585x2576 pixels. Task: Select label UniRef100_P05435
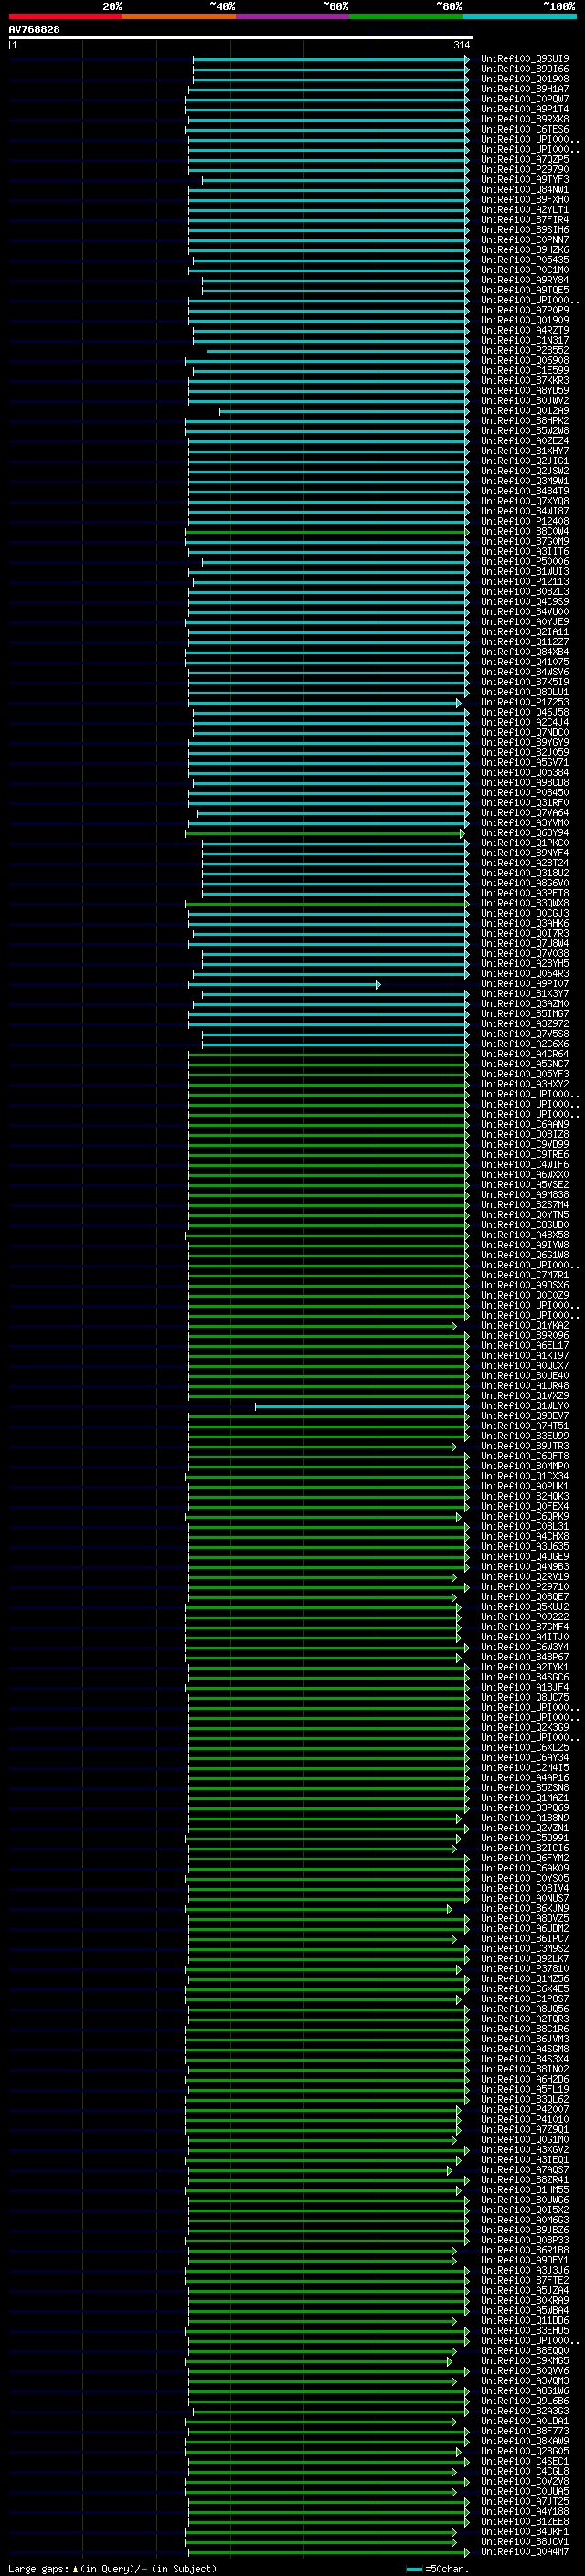tap(525, 260)
